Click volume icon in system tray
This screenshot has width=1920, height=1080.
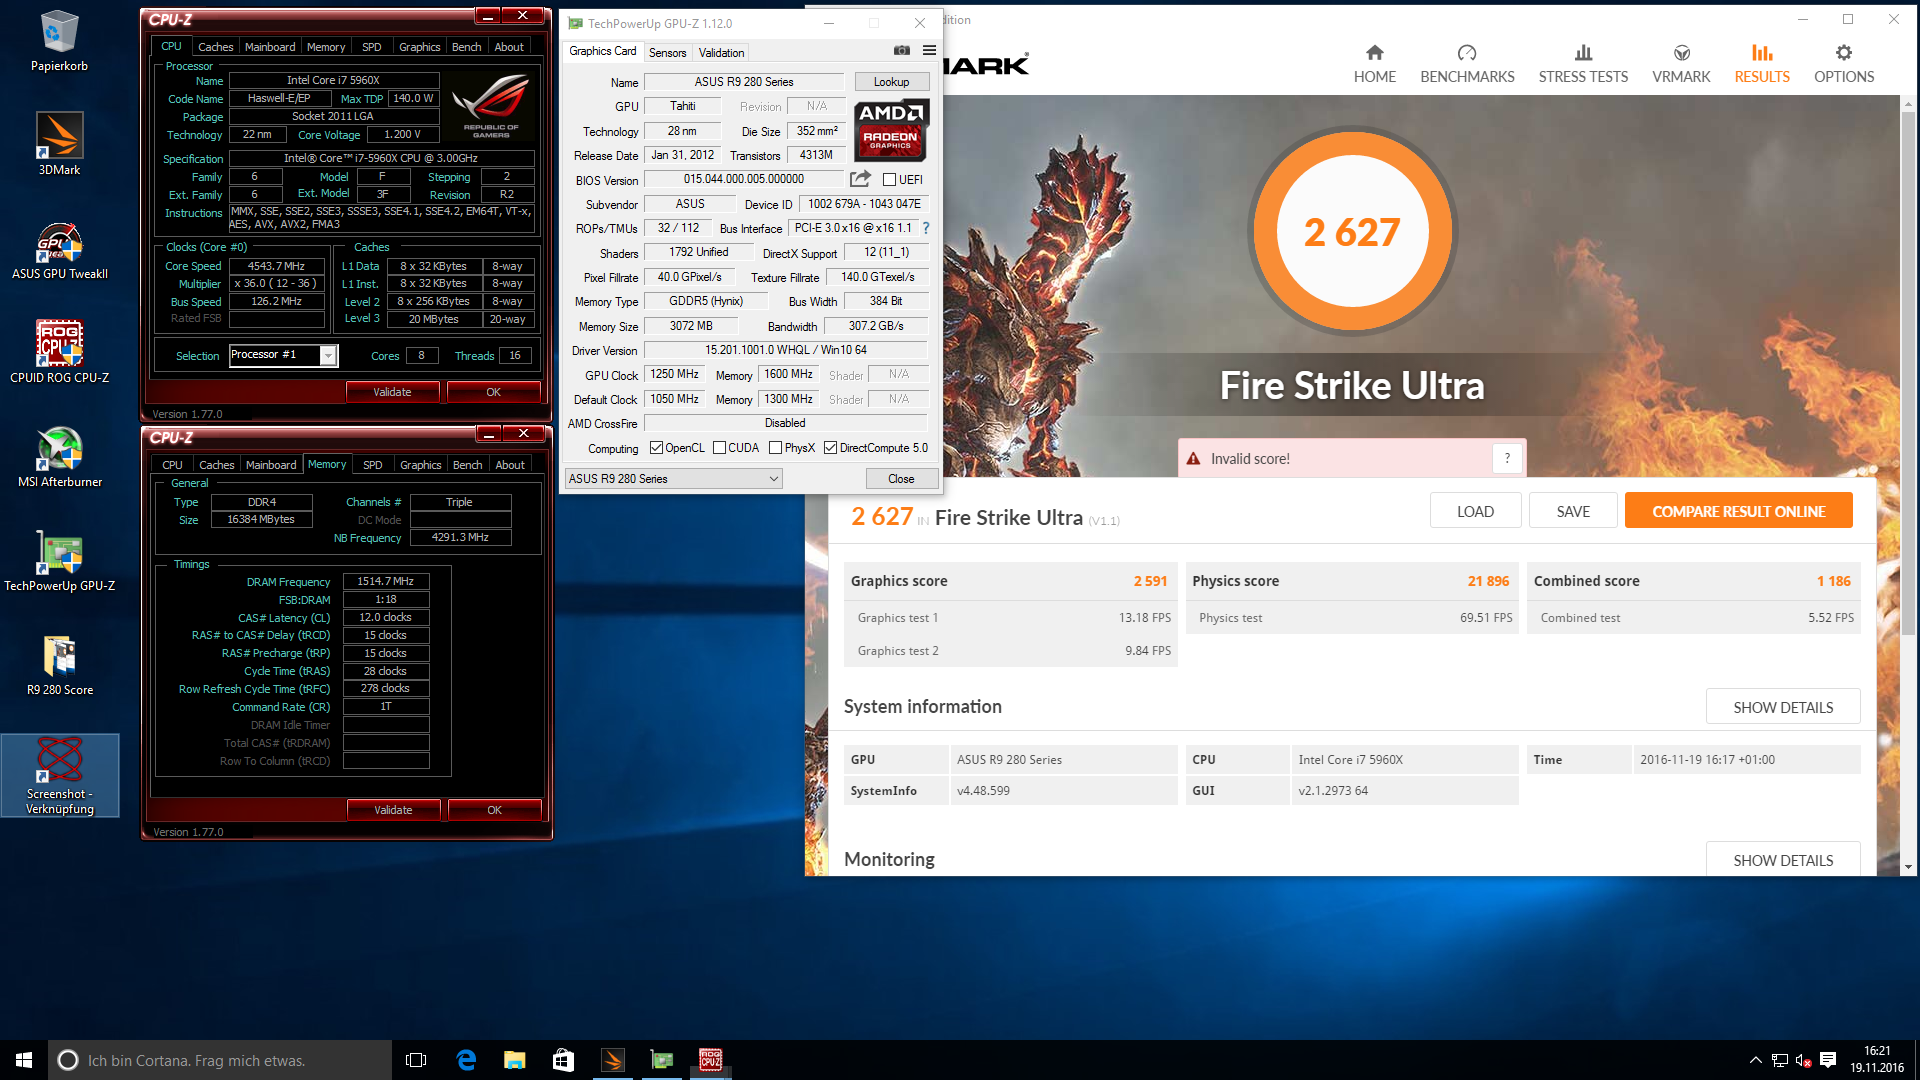1803,1060
